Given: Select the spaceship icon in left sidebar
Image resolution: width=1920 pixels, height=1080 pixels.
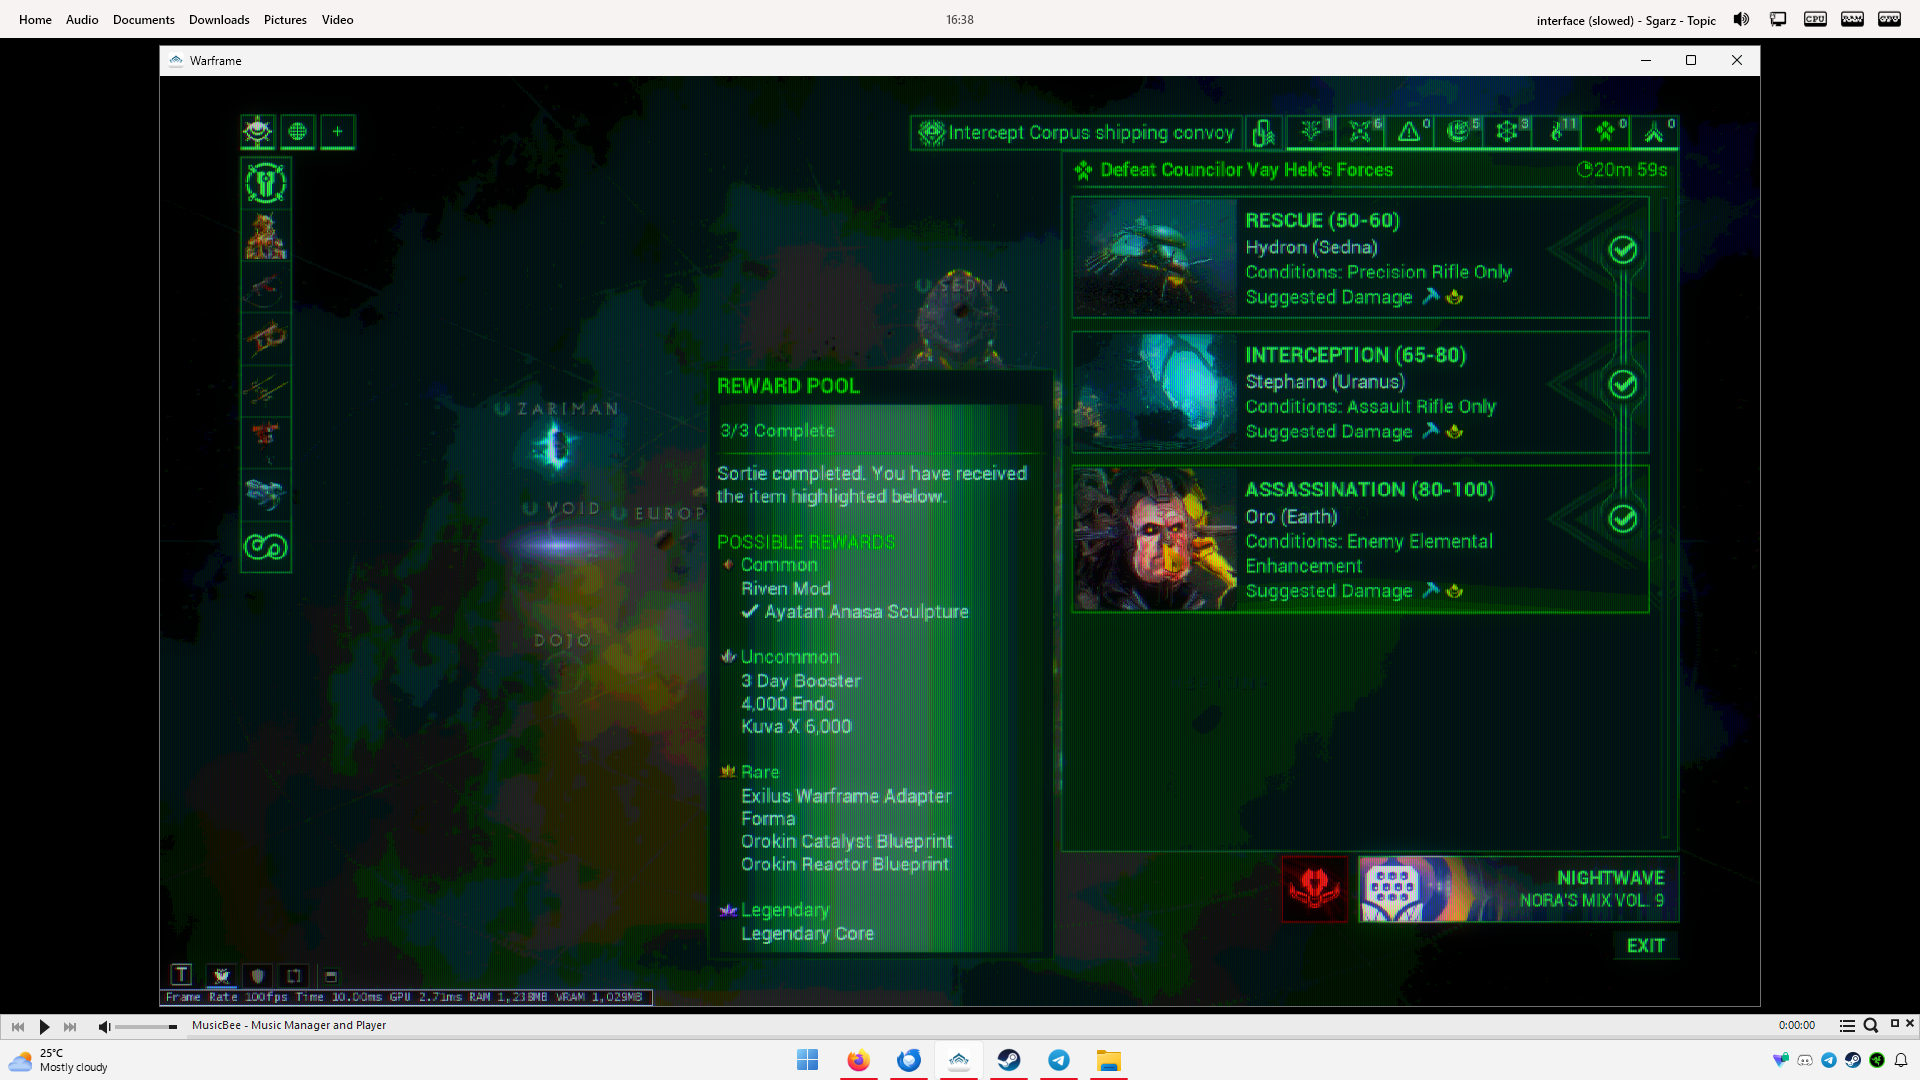Looking at the screenshot, I should [266, 492].
